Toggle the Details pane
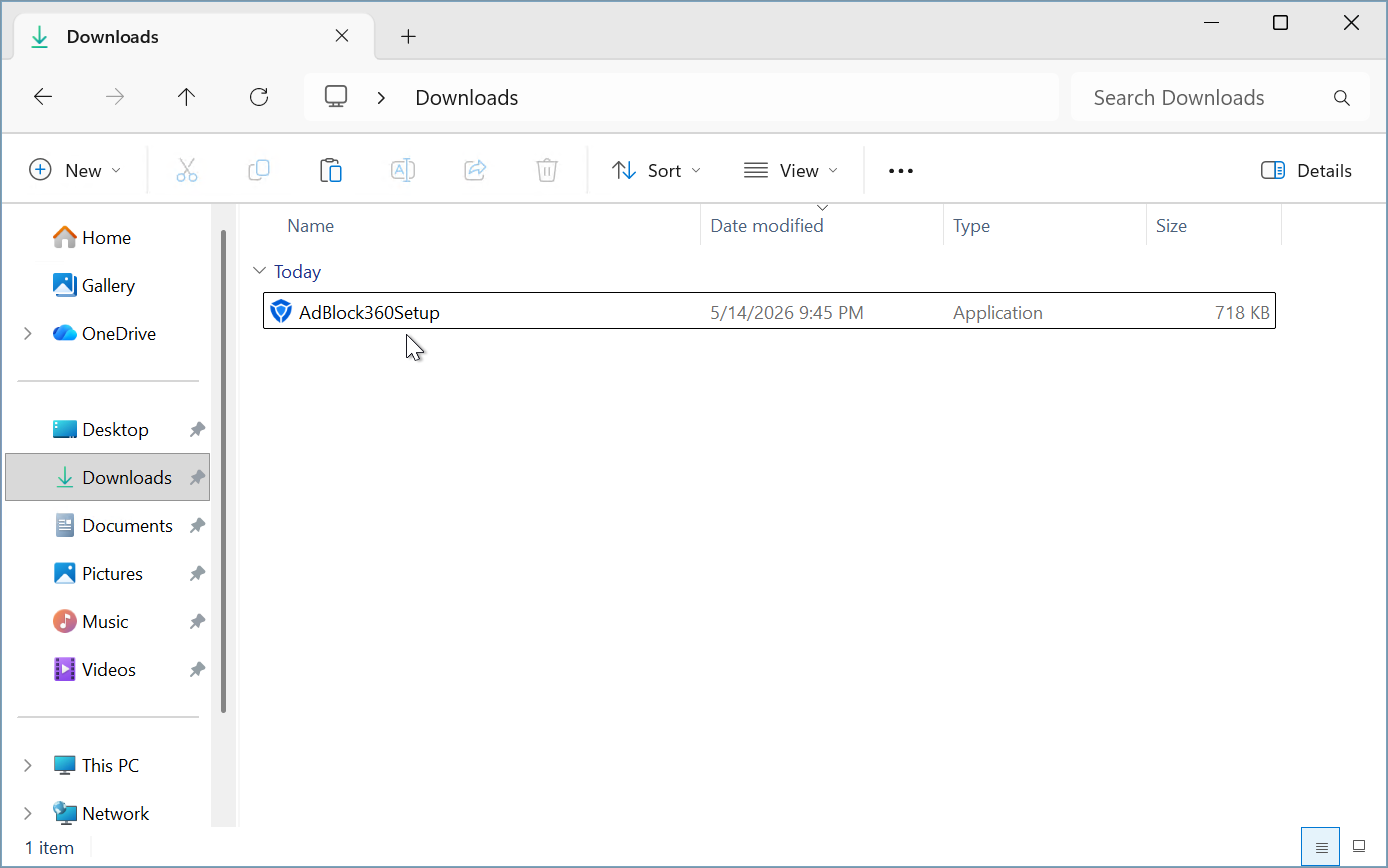The height and width of the screenshot is (868, 1388). 1306,171
